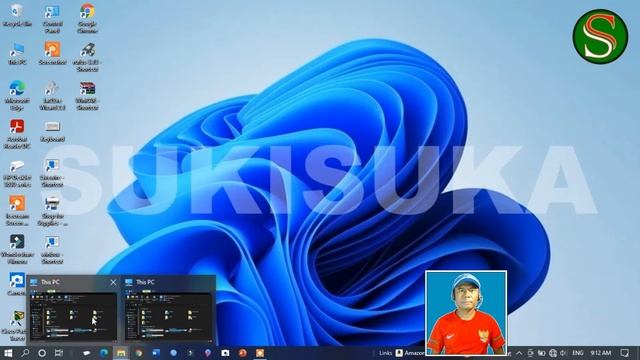Launch Google Chrome from the desktop shortcut
Viewport: 640px width, 360px height.
[x=87, y=19]
